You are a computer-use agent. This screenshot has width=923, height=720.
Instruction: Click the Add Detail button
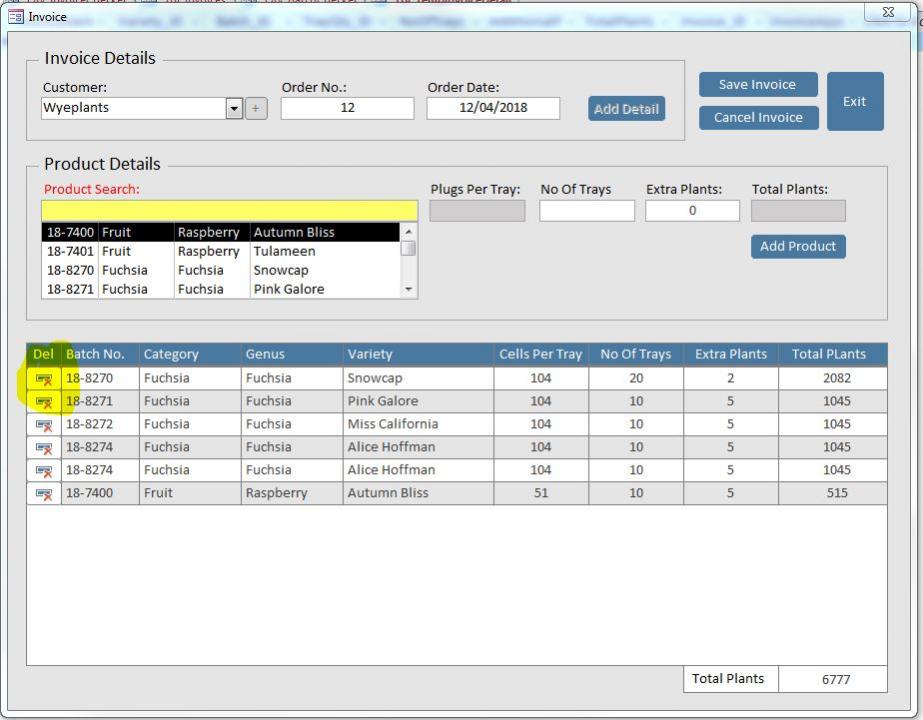pyautogui.click(x=626, y=109)
